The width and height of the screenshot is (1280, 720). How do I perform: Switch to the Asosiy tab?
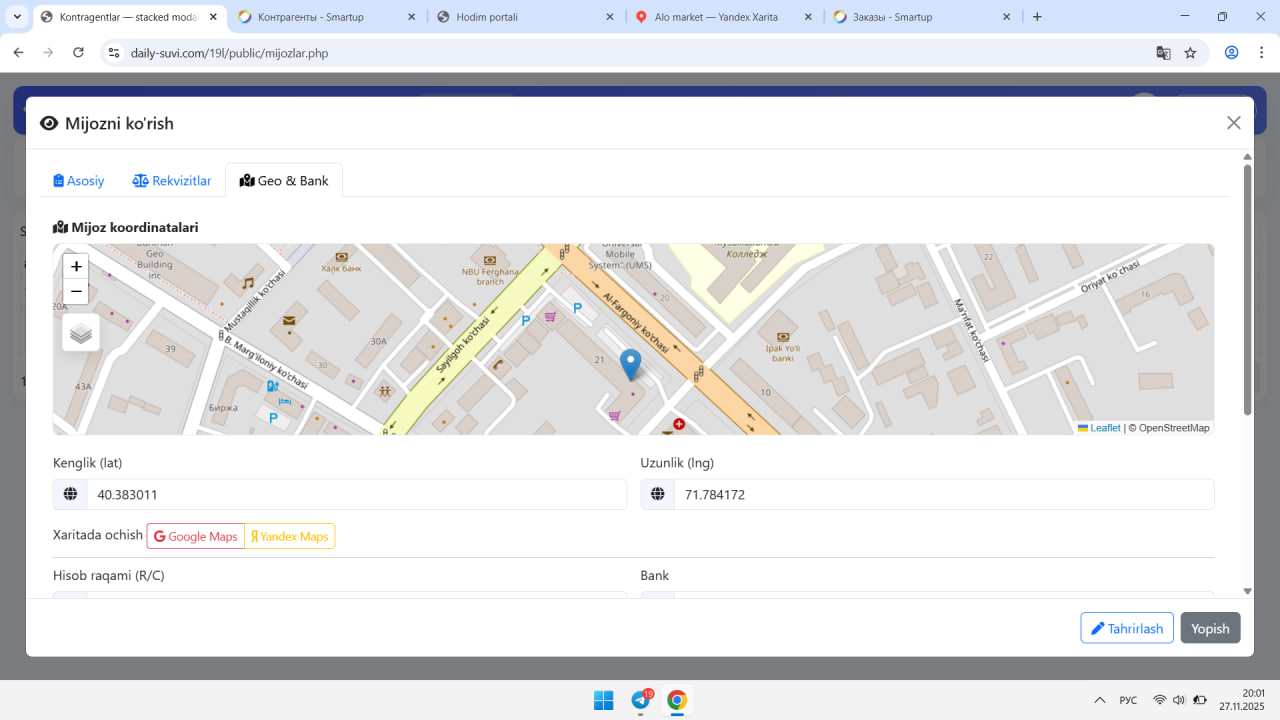79,181
